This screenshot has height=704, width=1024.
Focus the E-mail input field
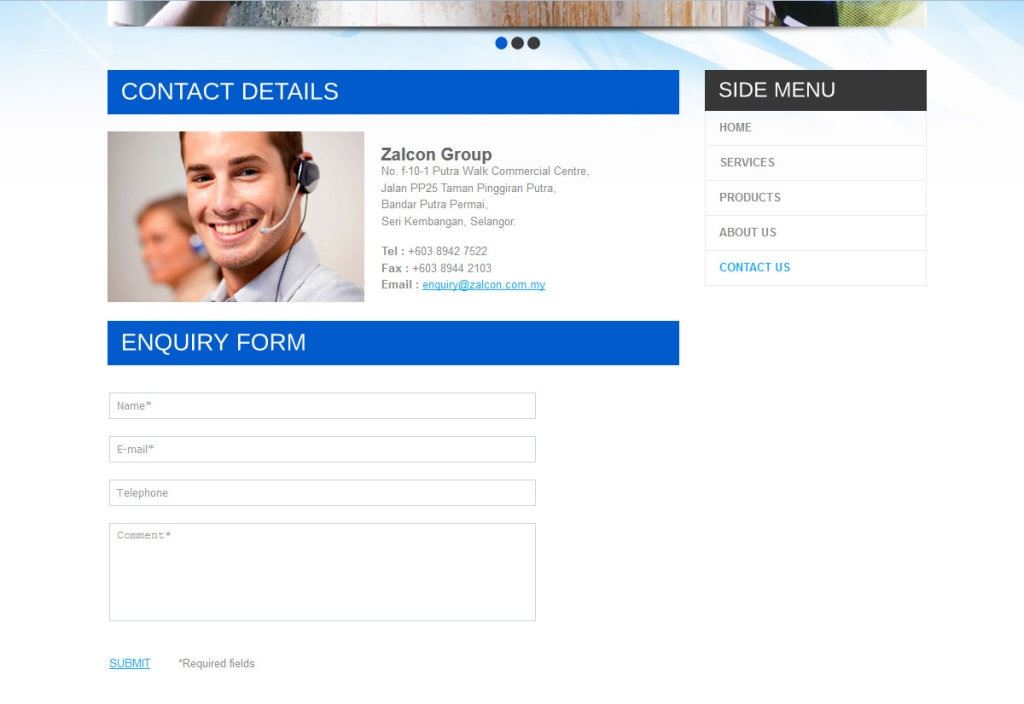click(322, 449)
